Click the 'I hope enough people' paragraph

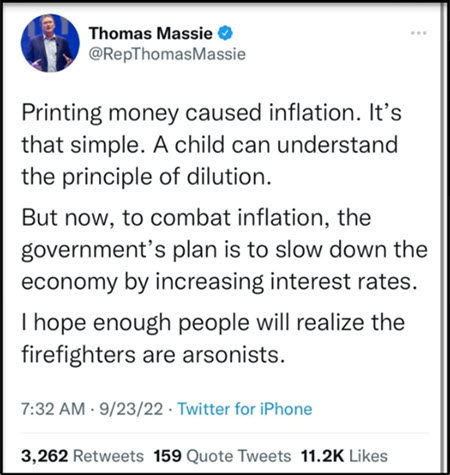click(x=213, y=338)
